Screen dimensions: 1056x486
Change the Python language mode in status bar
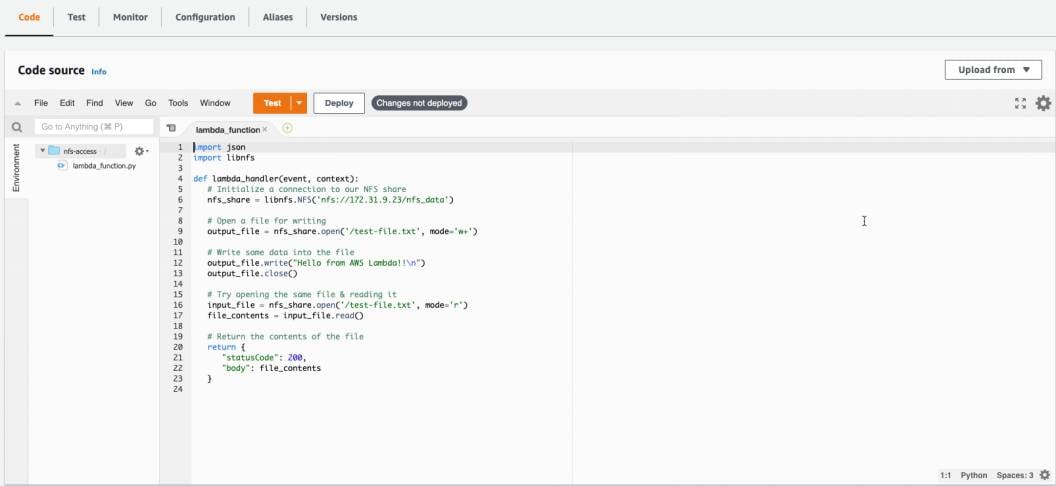[x=973, y=475]
